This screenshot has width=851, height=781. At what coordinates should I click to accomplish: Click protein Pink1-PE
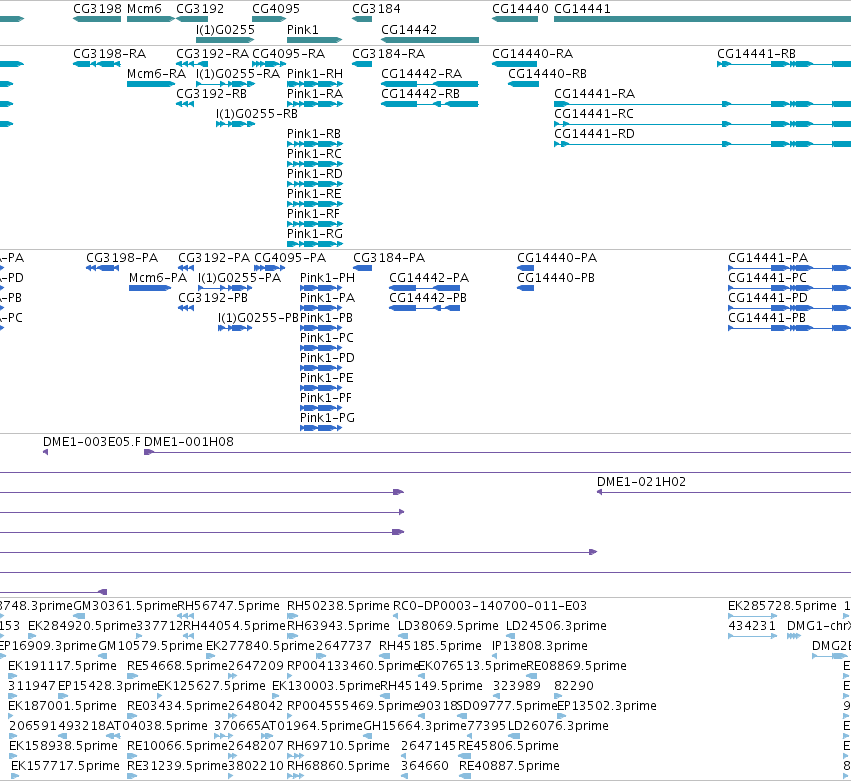tap(327, 378)
